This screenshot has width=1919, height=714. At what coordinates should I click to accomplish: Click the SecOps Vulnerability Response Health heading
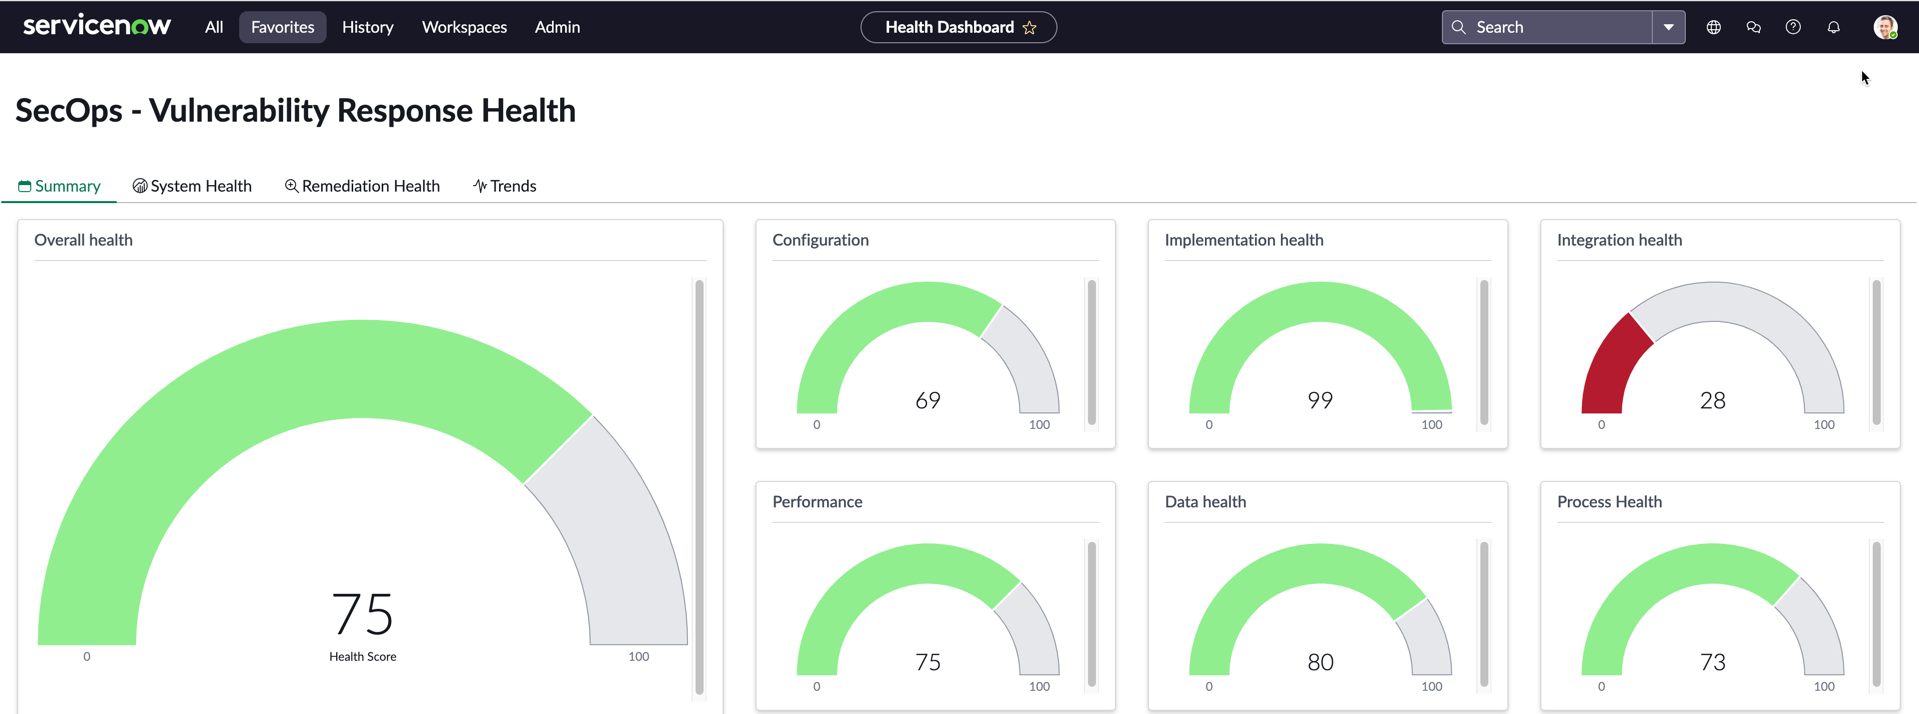pos(295,110)
